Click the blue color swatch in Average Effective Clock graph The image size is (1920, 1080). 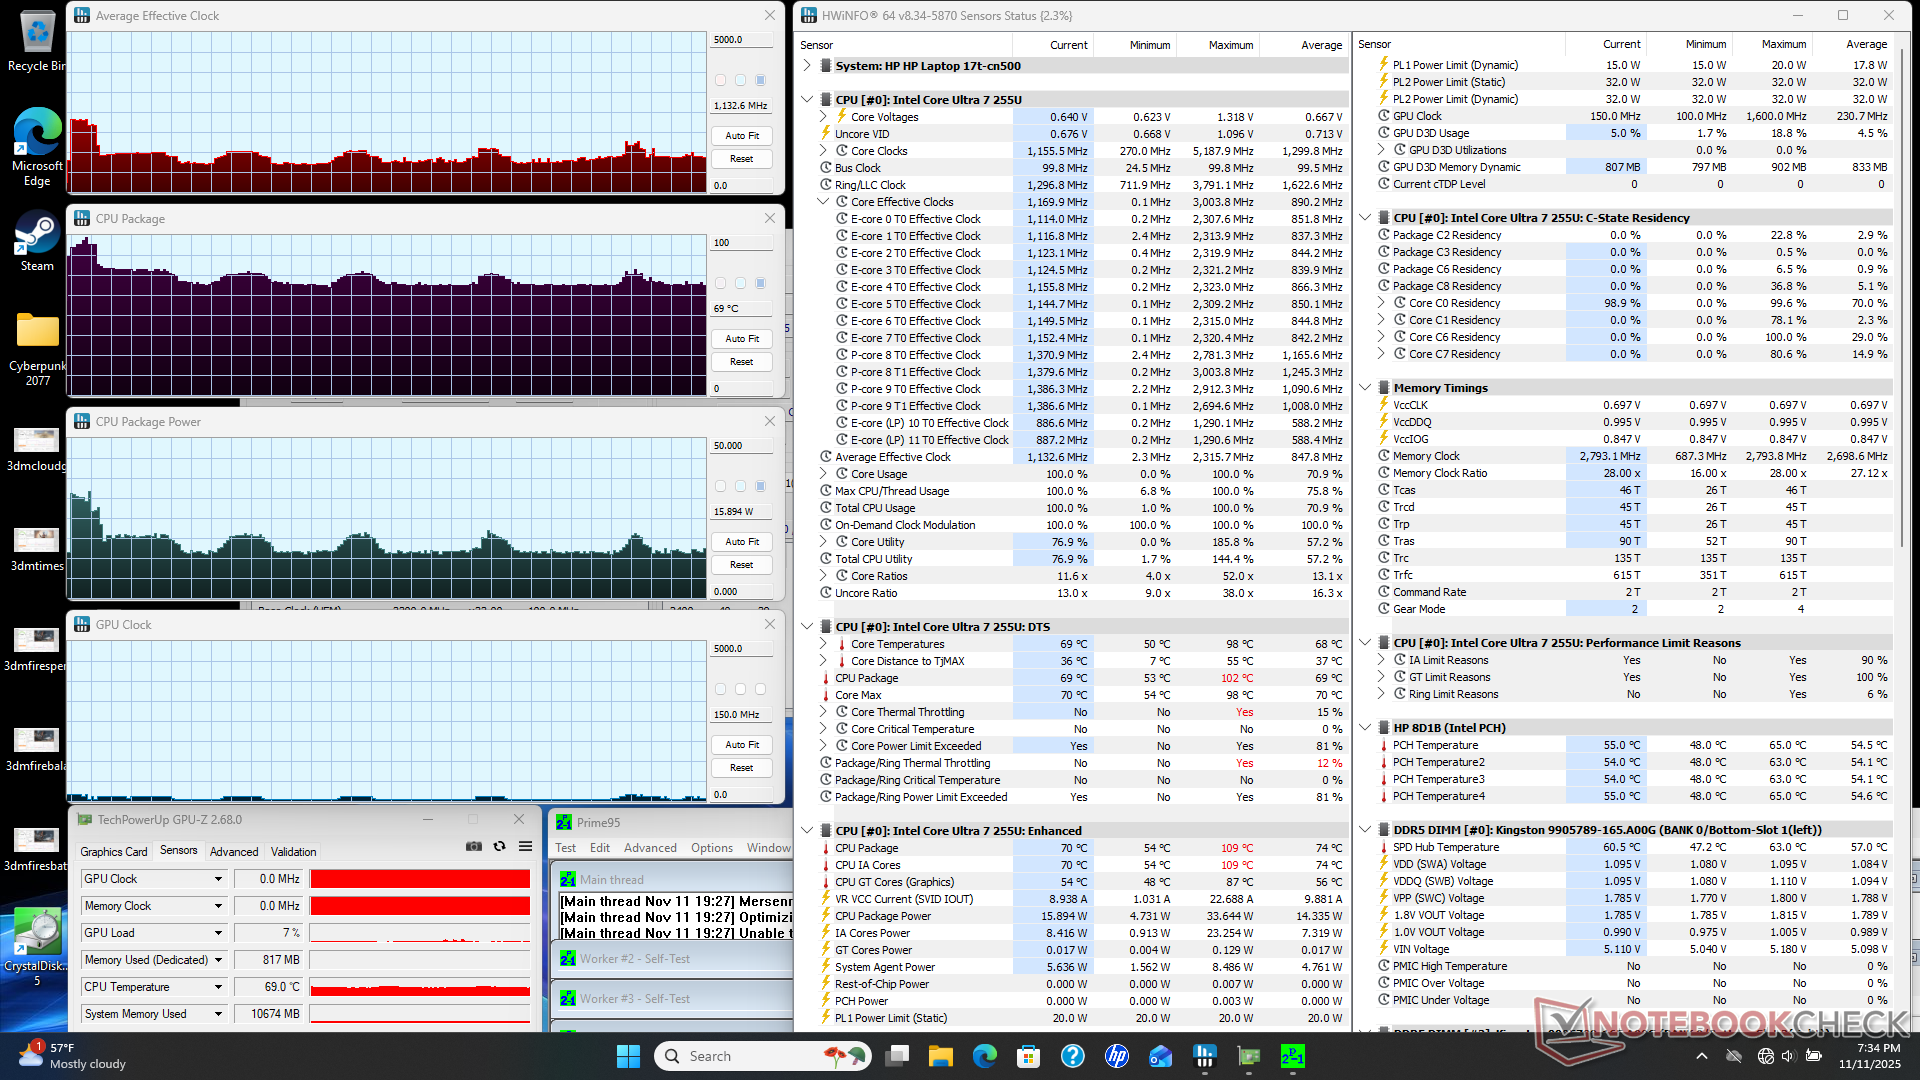click(760, 80)
